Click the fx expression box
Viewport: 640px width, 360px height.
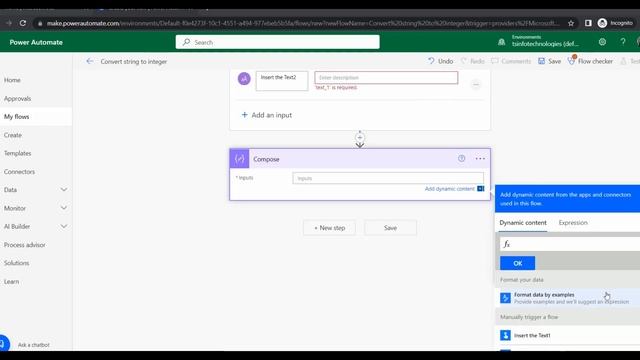click(570, 244)
